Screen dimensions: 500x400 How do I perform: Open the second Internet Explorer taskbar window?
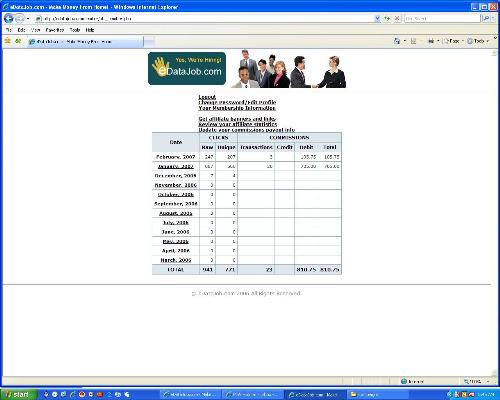253,395
